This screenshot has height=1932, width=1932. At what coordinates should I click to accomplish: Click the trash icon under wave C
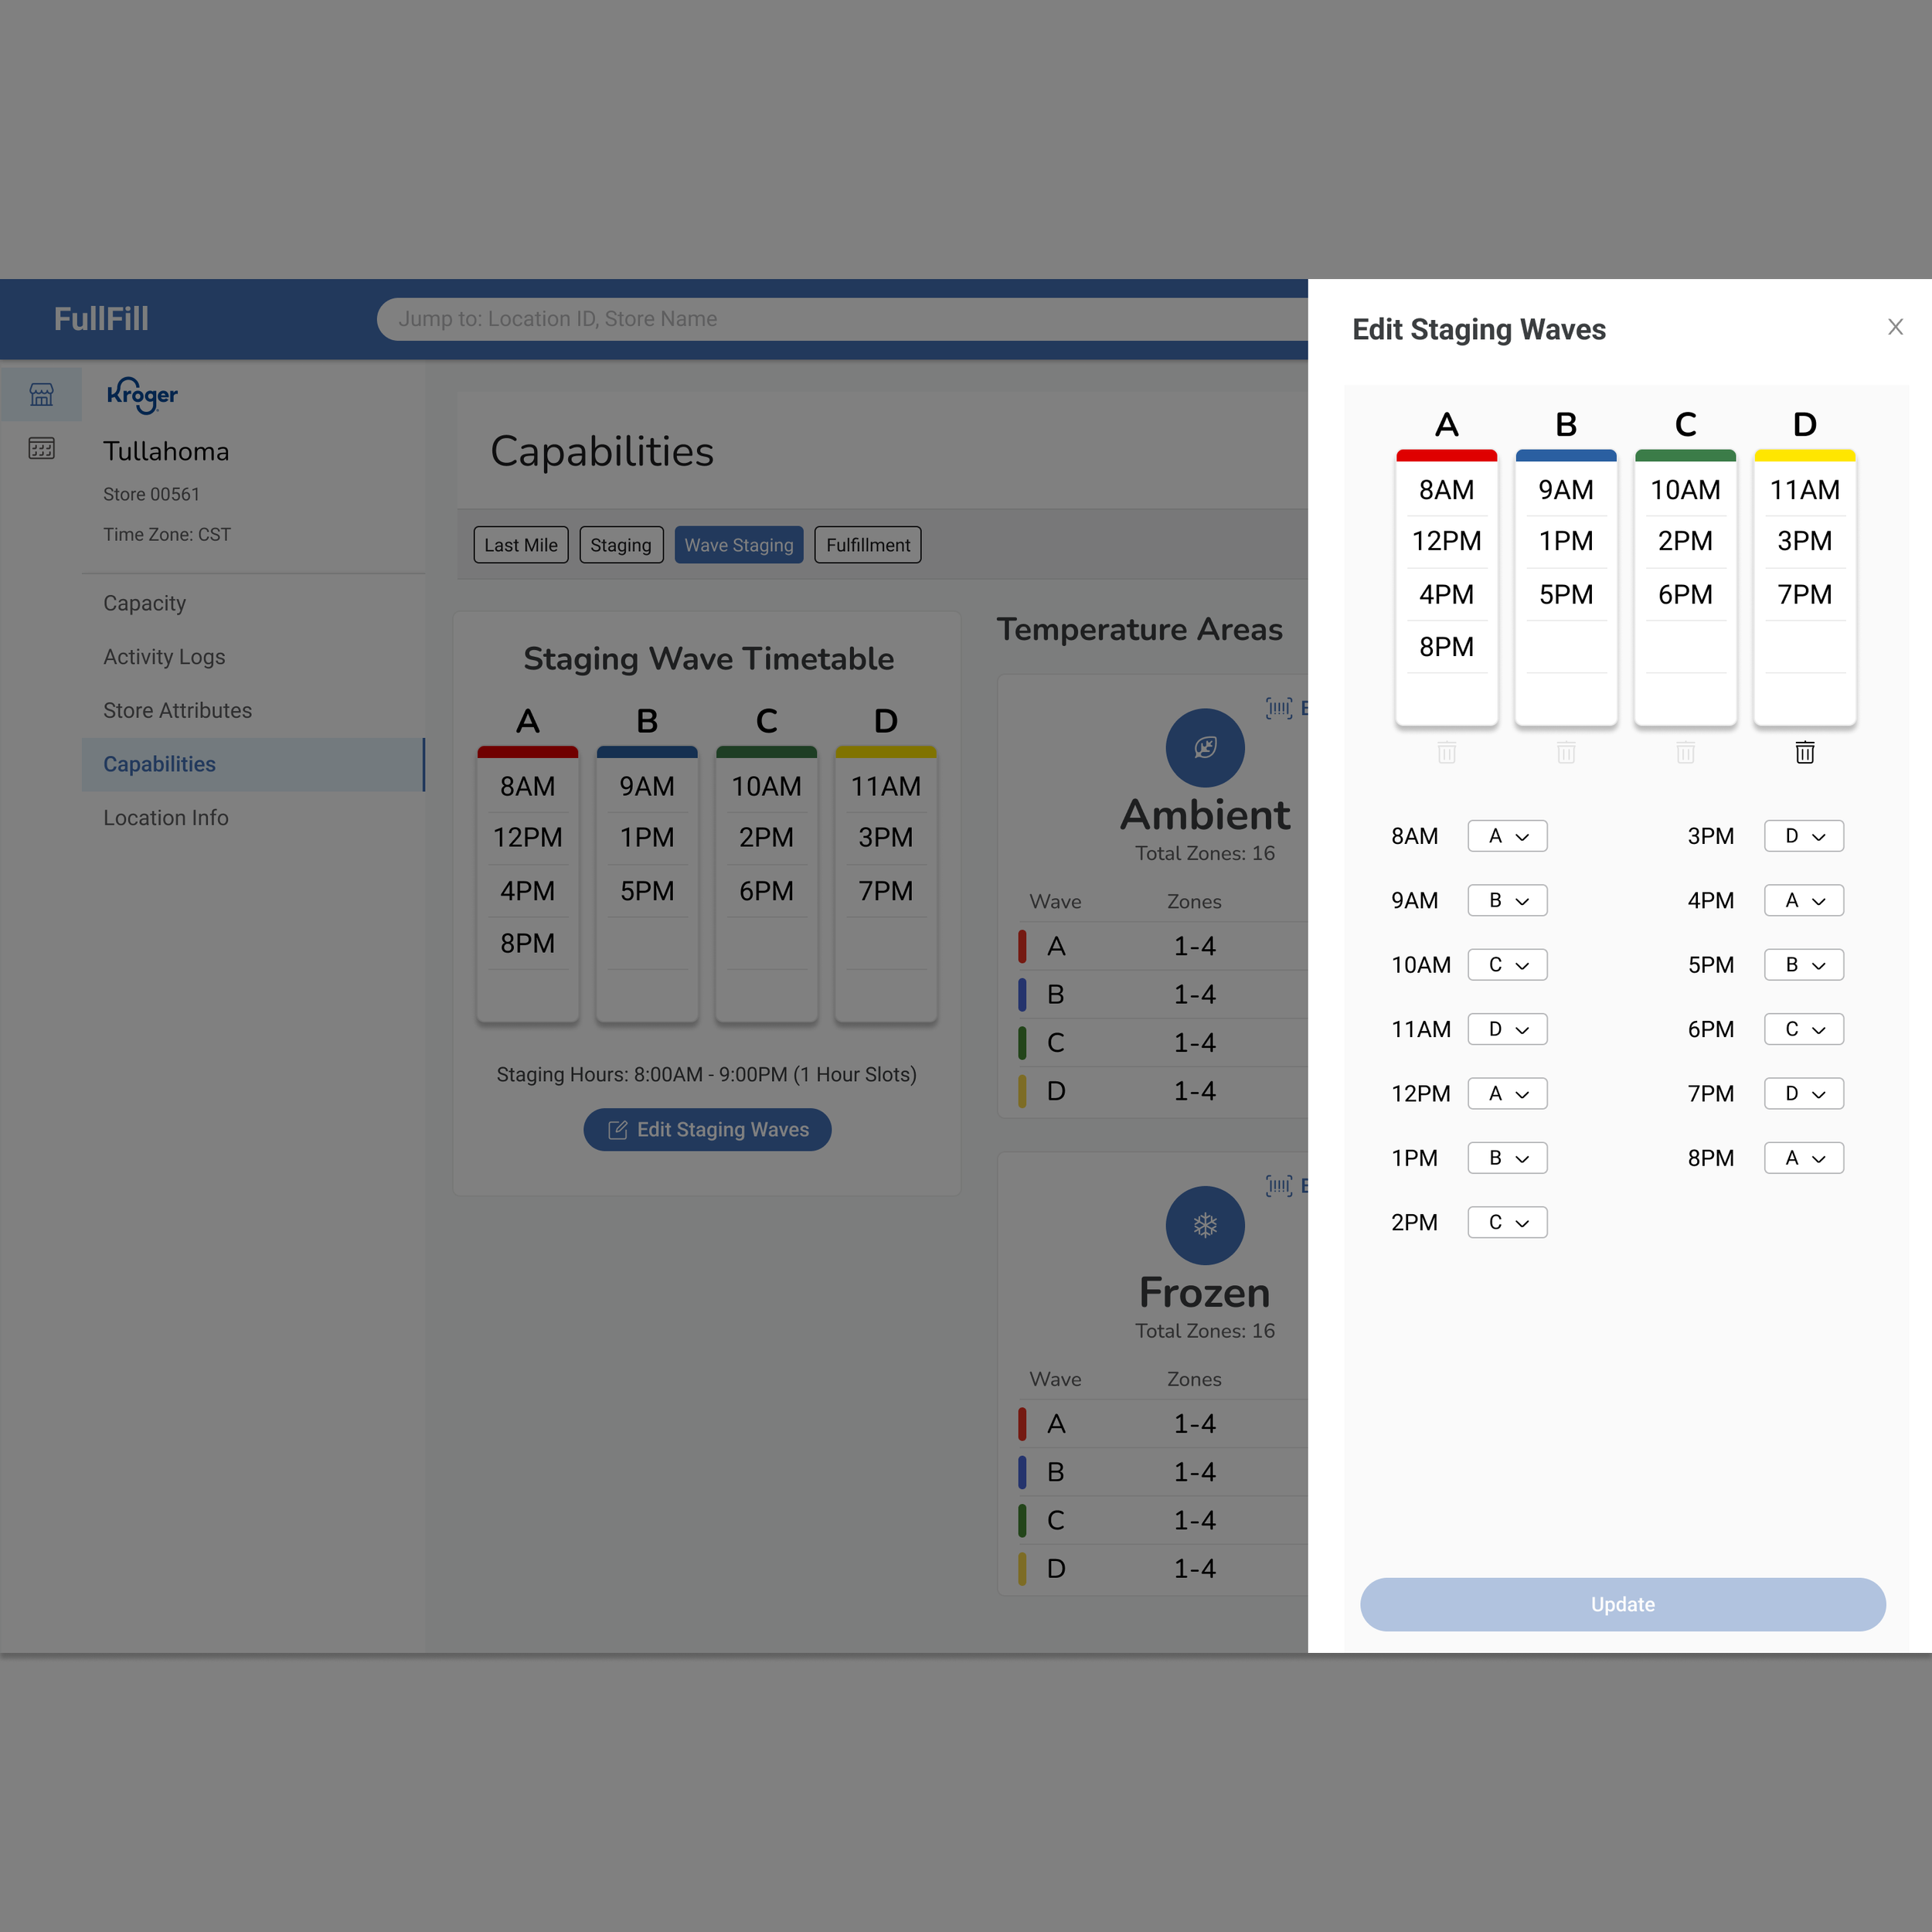point(1685,752)
